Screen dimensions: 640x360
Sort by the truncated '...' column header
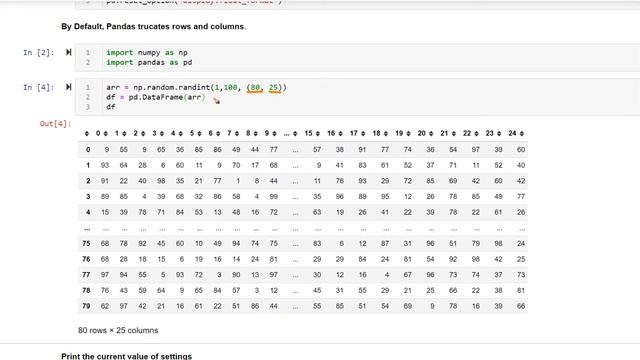point(295,133)
